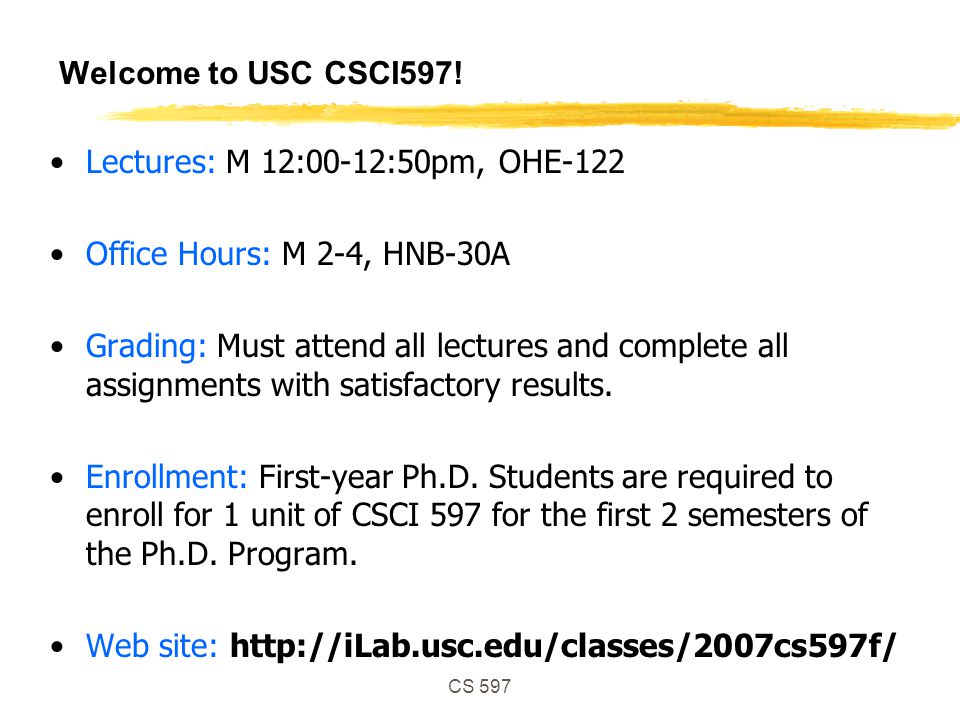Screen dimensions: 960x720
Task: Click the blue Web site label
Action: (x=152, y=645)
